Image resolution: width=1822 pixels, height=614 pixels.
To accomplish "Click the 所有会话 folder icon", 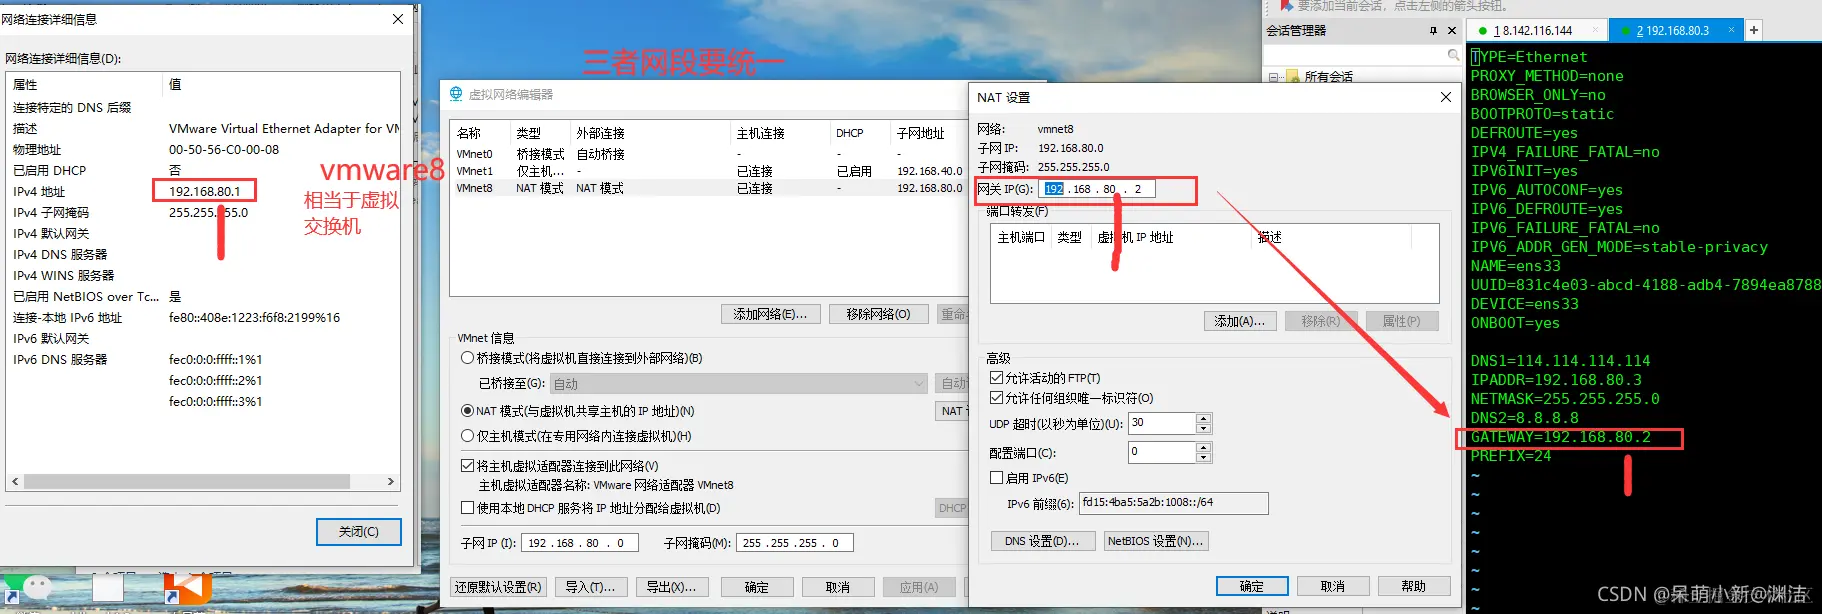I will coord(1293,76).
